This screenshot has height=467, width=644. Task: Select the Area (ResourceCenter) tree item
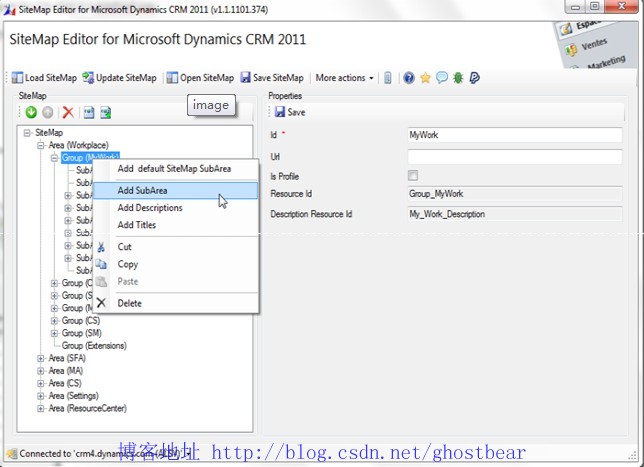[87, 408]
